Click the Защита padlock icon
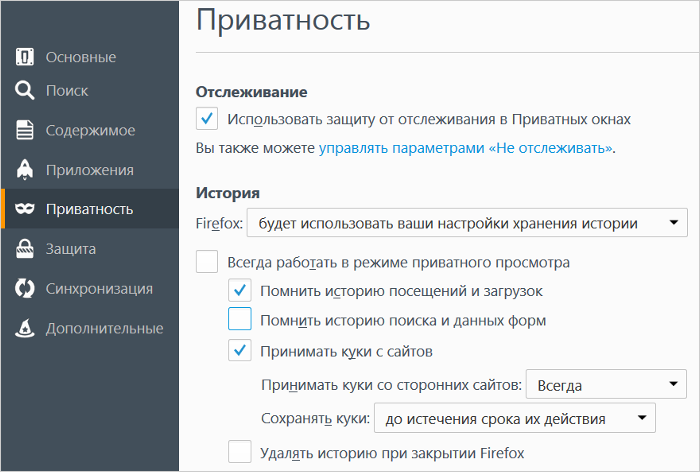This screenshot has width=700, height=472. pyautogui.click(x=25, y=248)
